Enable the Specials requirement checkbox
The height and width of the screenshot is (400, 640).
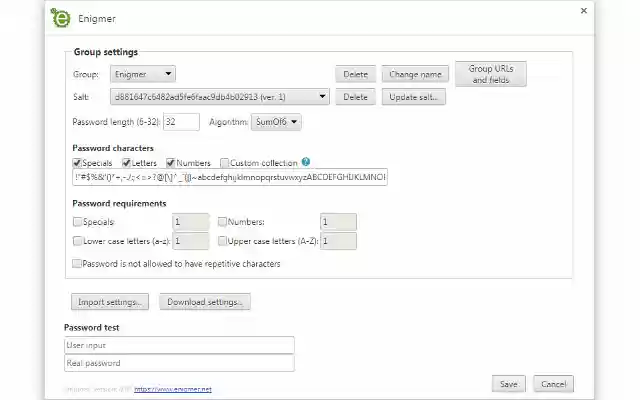pos(77,222)
